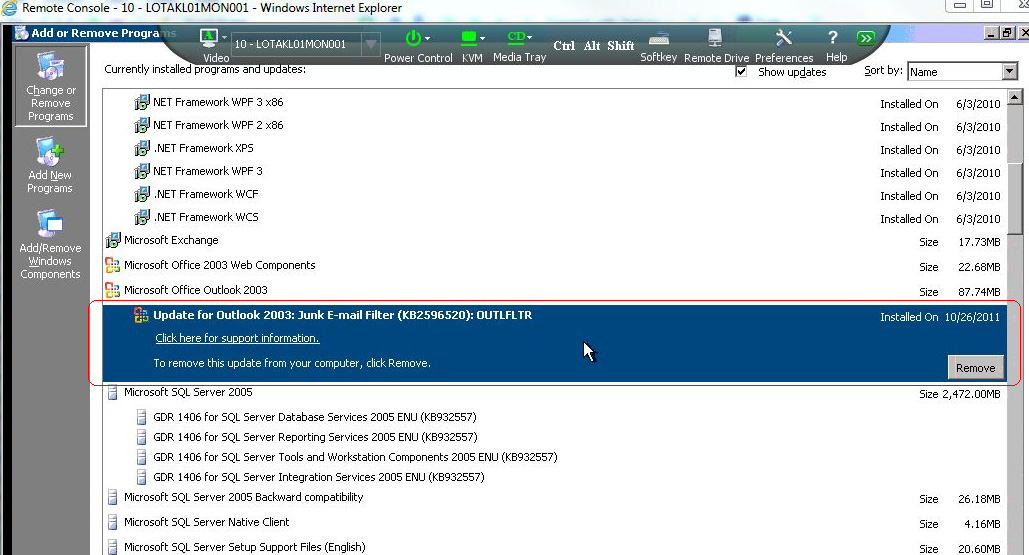The width and height of the screenshot is (1029, 555).
Task: Toggle the Show updates checkbox
Action: point(742,72)
